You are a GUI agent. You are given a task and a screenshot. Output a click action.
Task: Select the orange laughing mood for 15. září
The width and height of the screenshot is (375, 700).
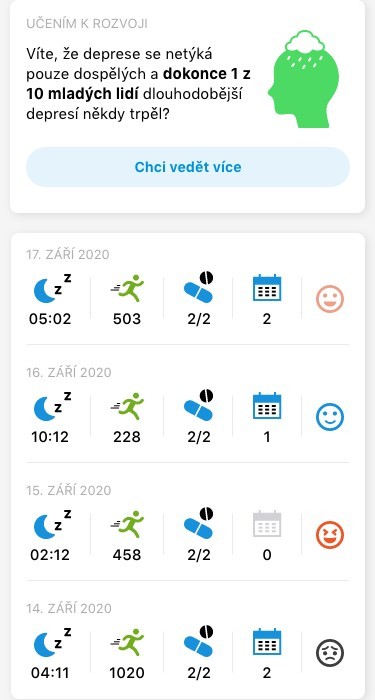(x=330, y=535)
